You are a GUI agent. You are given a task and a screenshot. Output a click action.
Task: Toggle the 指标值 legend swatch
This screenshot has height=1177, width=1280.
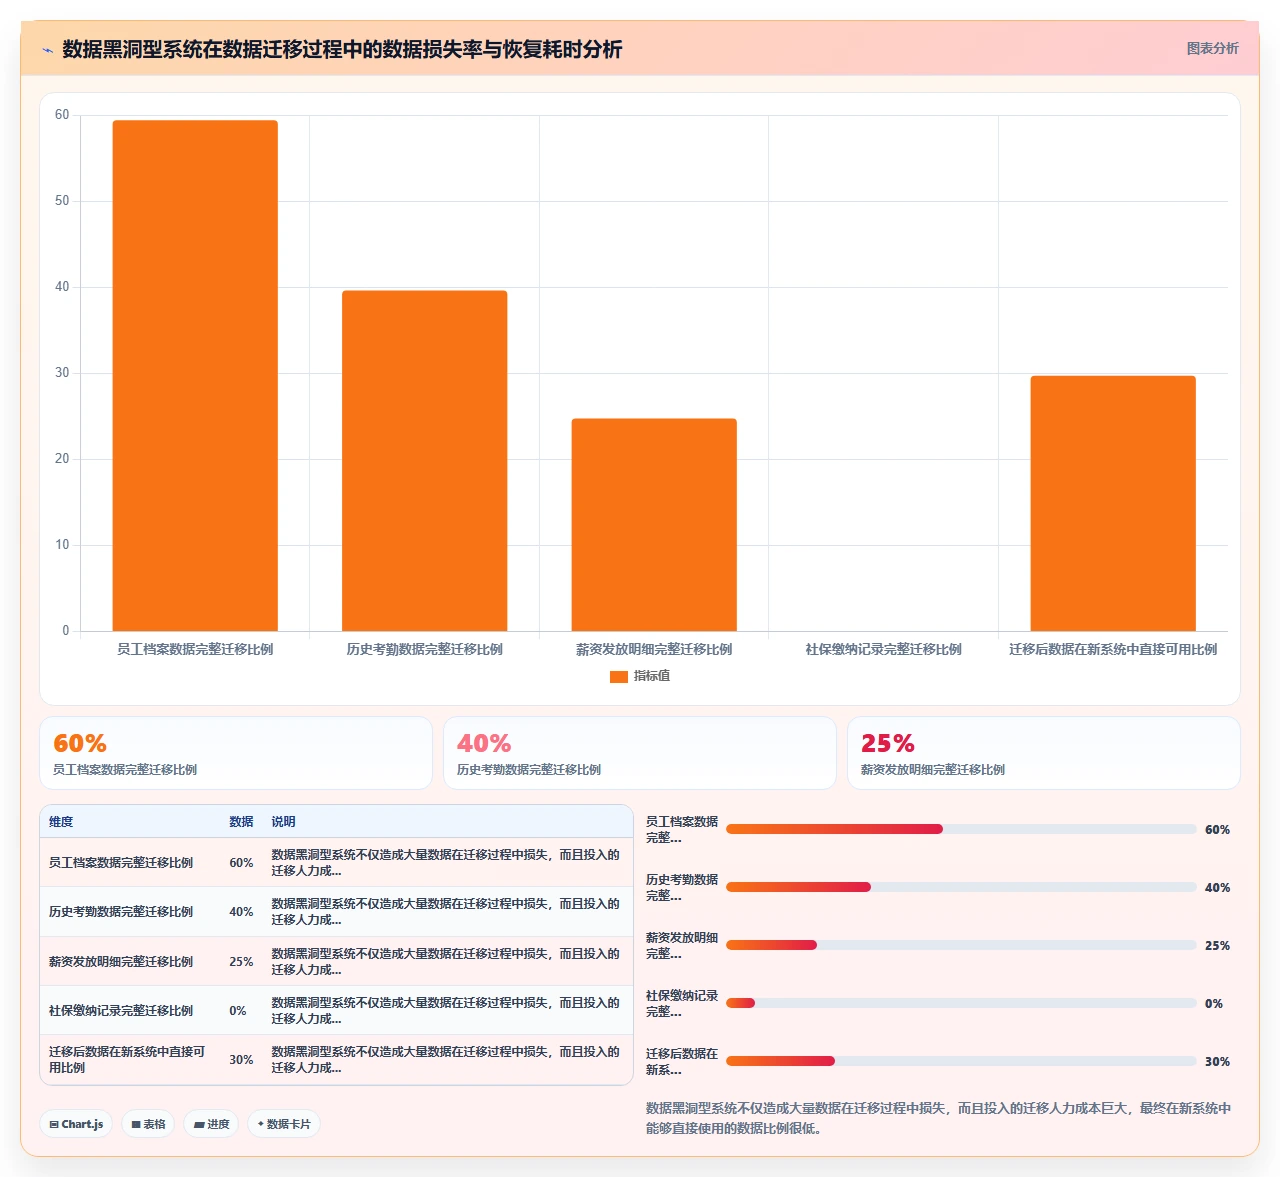click(x=618, y=677)
